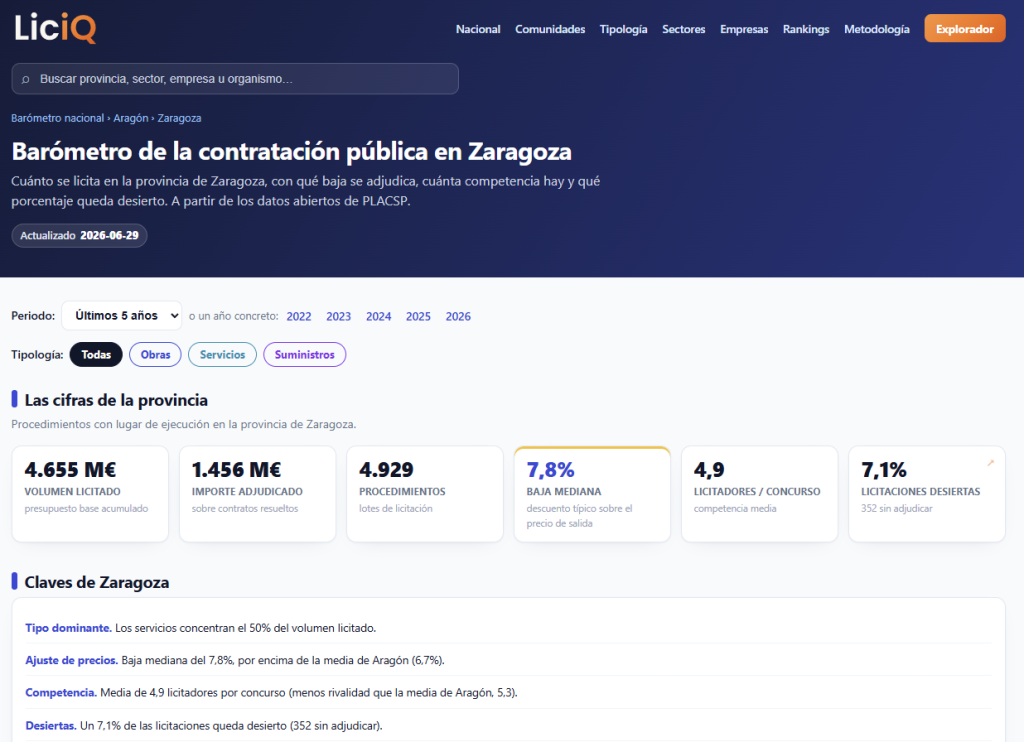
Task: Follow the Barómetro nacional breadcrumb
Action: point(57,118)
